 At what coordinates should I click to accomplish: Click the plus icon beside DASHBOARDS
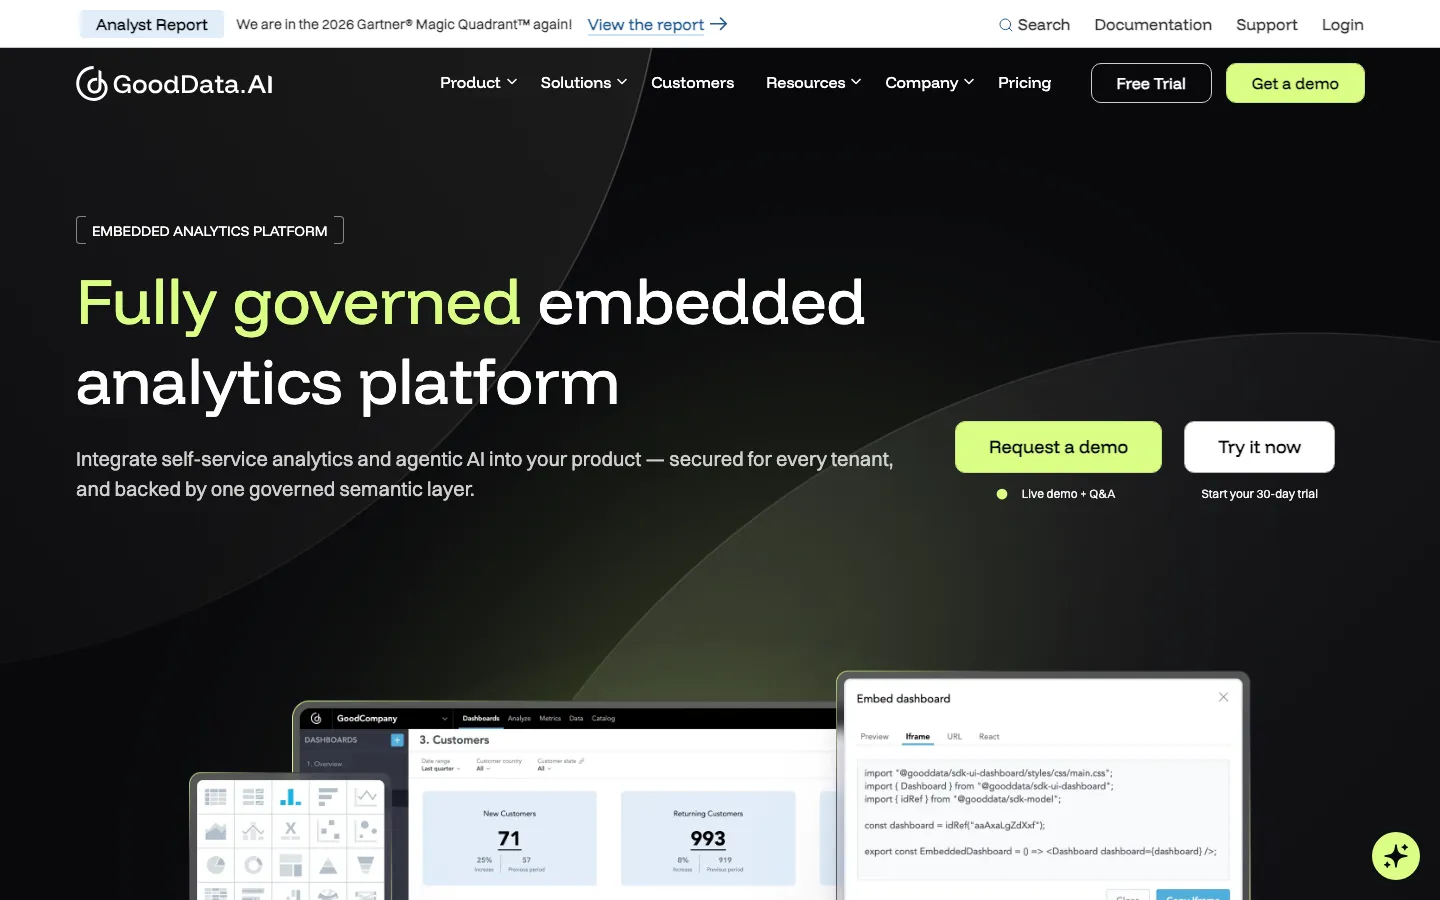click(397, 740)
